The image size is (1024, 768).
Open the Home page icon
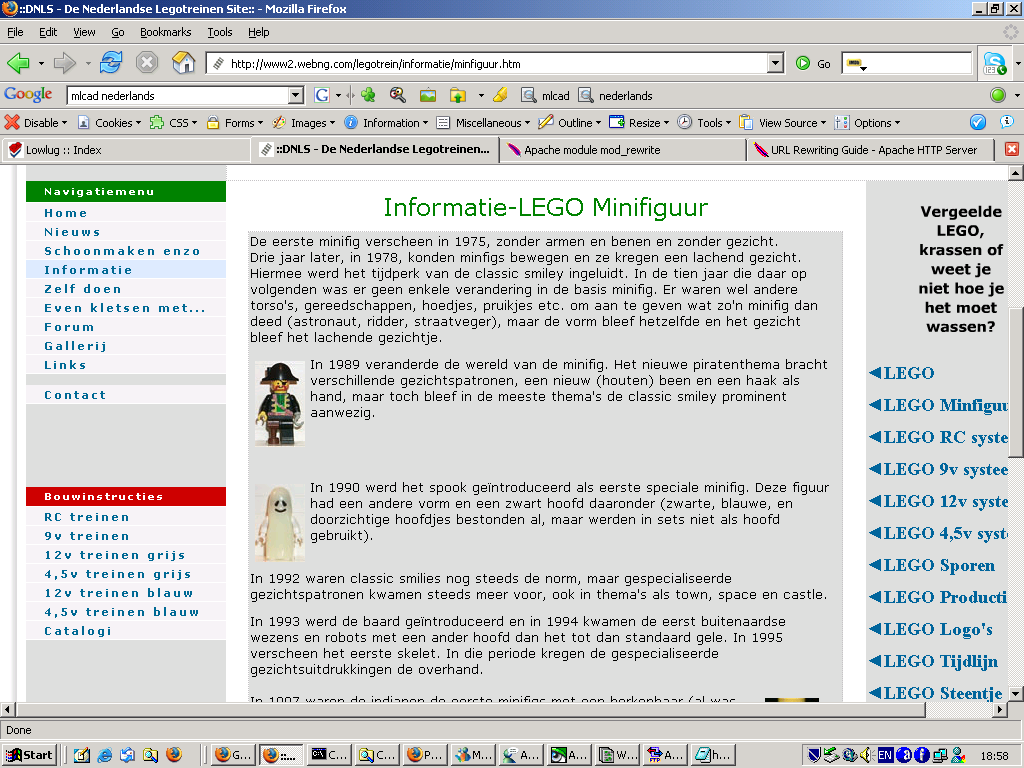184,63
